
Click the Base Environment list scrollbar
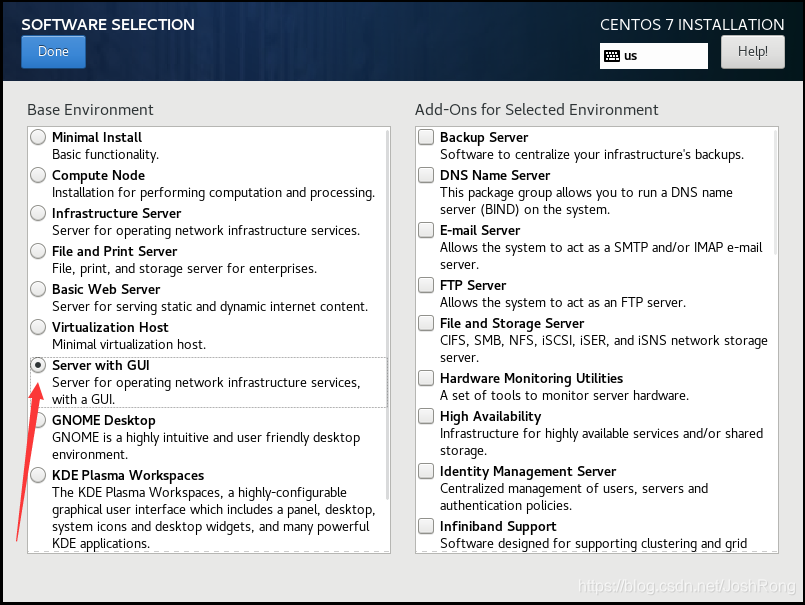click(388, 314)
